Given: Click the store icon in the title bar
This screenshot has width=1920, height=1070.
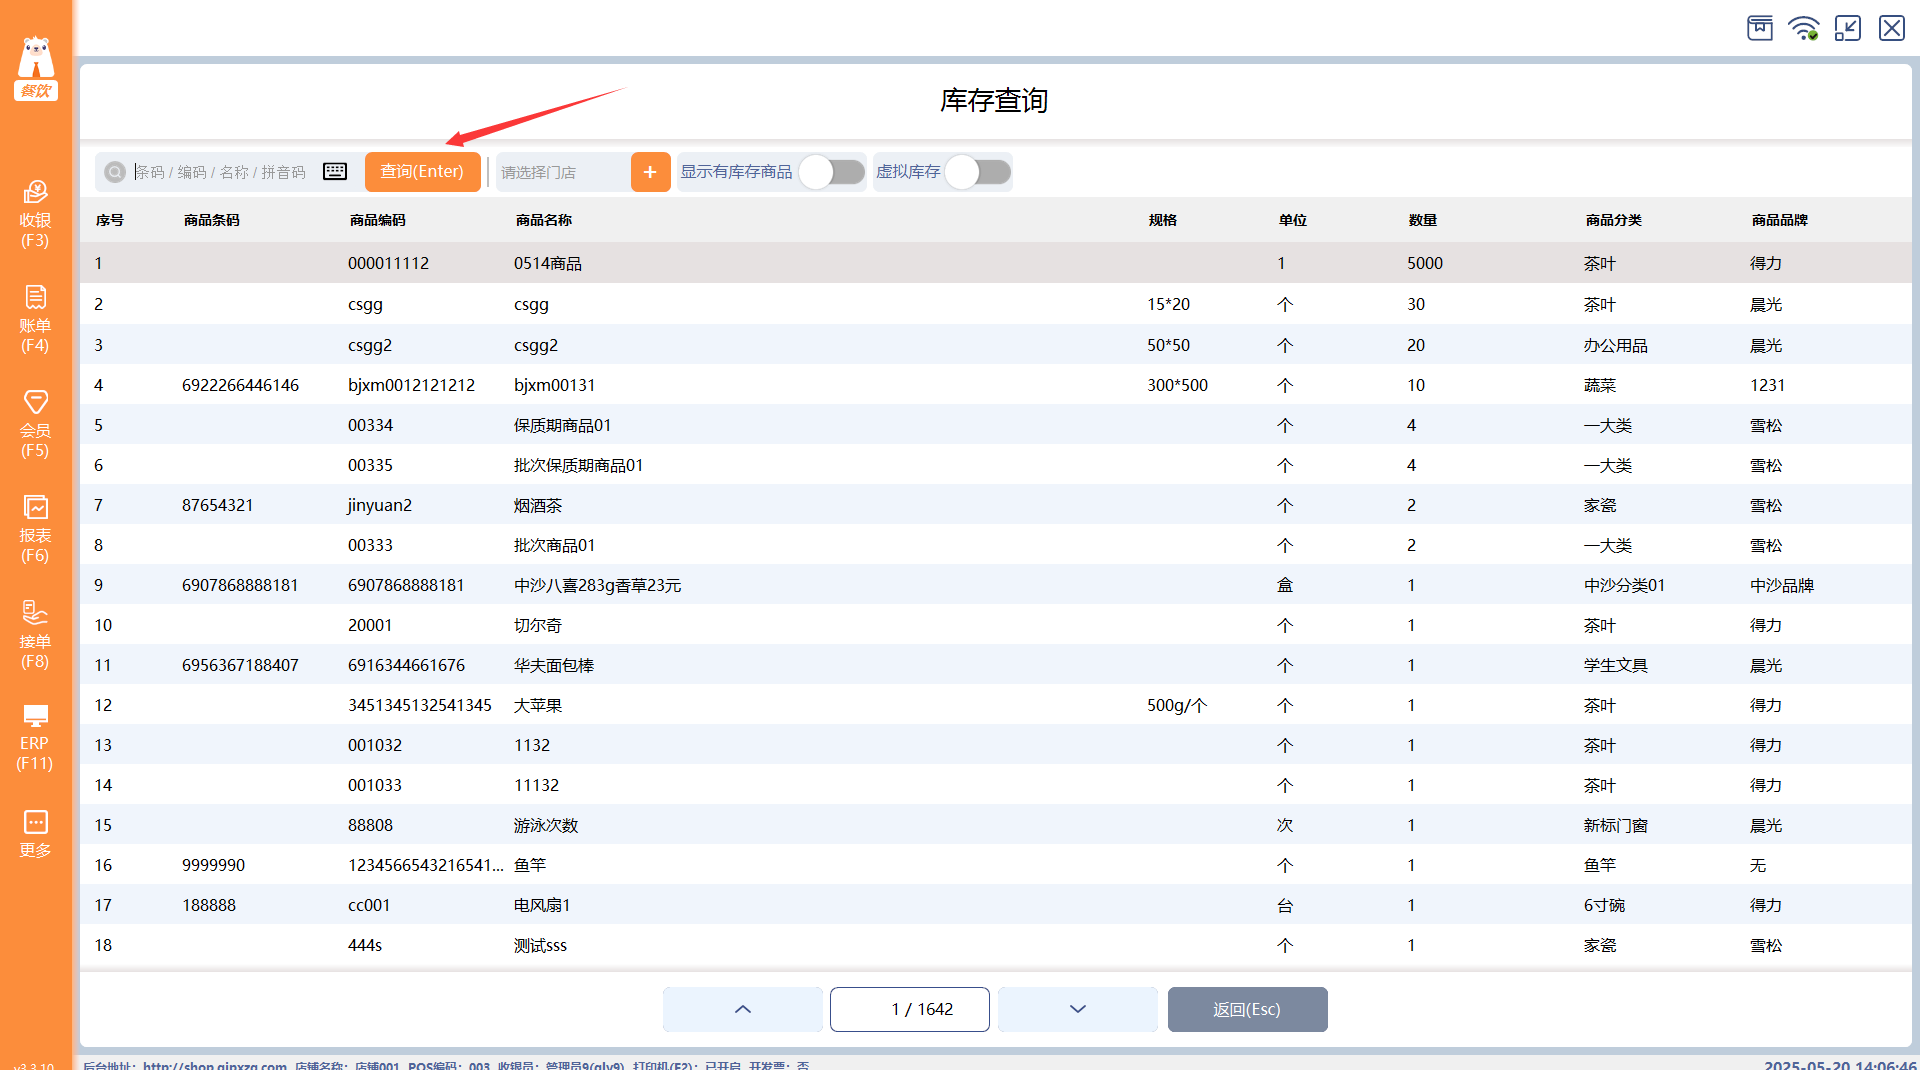Looking at the screenshot, I should point(1760,28).
